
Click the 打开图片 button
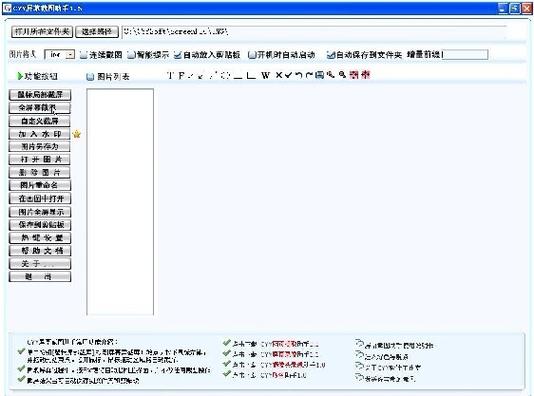40,160
